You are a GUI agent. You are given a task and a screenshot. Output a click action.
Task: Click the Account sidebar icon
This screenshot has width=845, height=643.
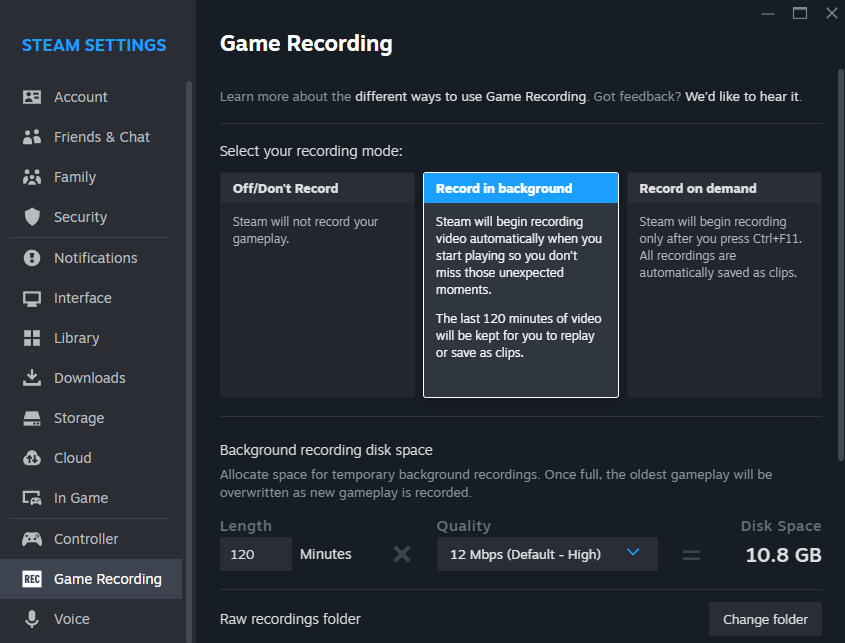click(32, 97)
